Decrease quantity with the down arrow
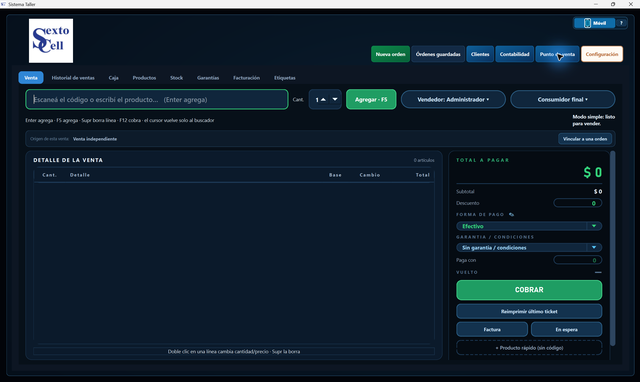The height and width of the screenshot is (382, 640). tap(335, 100)
